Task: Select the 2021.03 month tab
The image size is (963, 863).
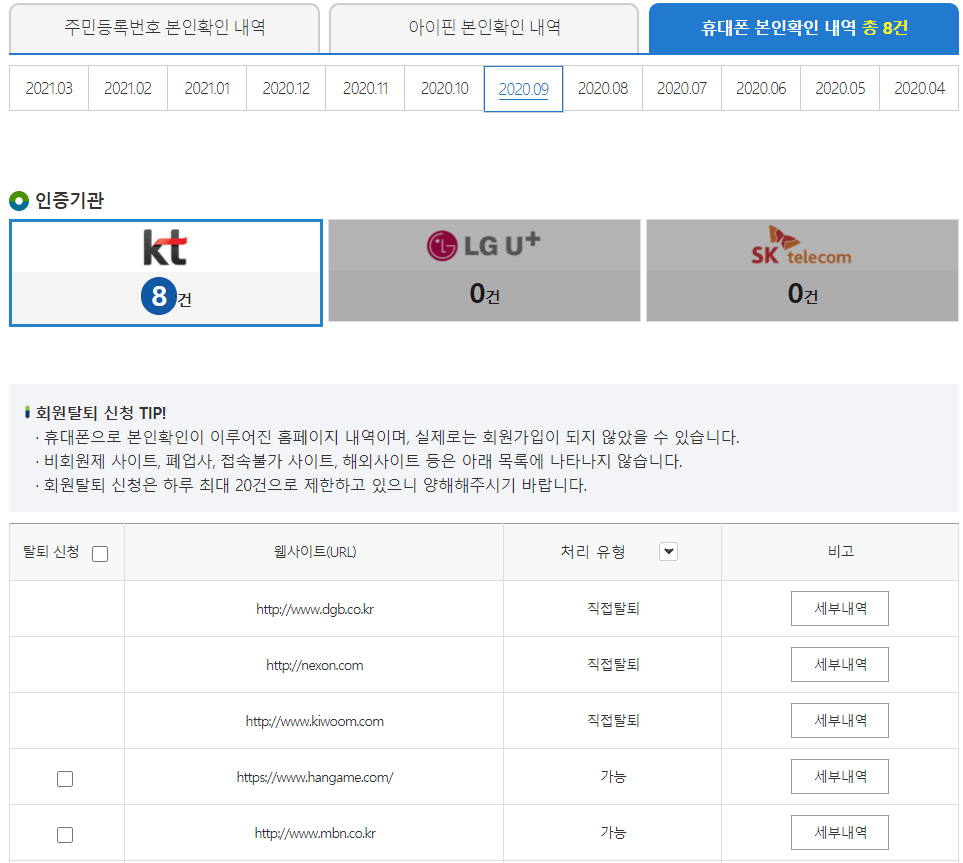Action: 47,88
